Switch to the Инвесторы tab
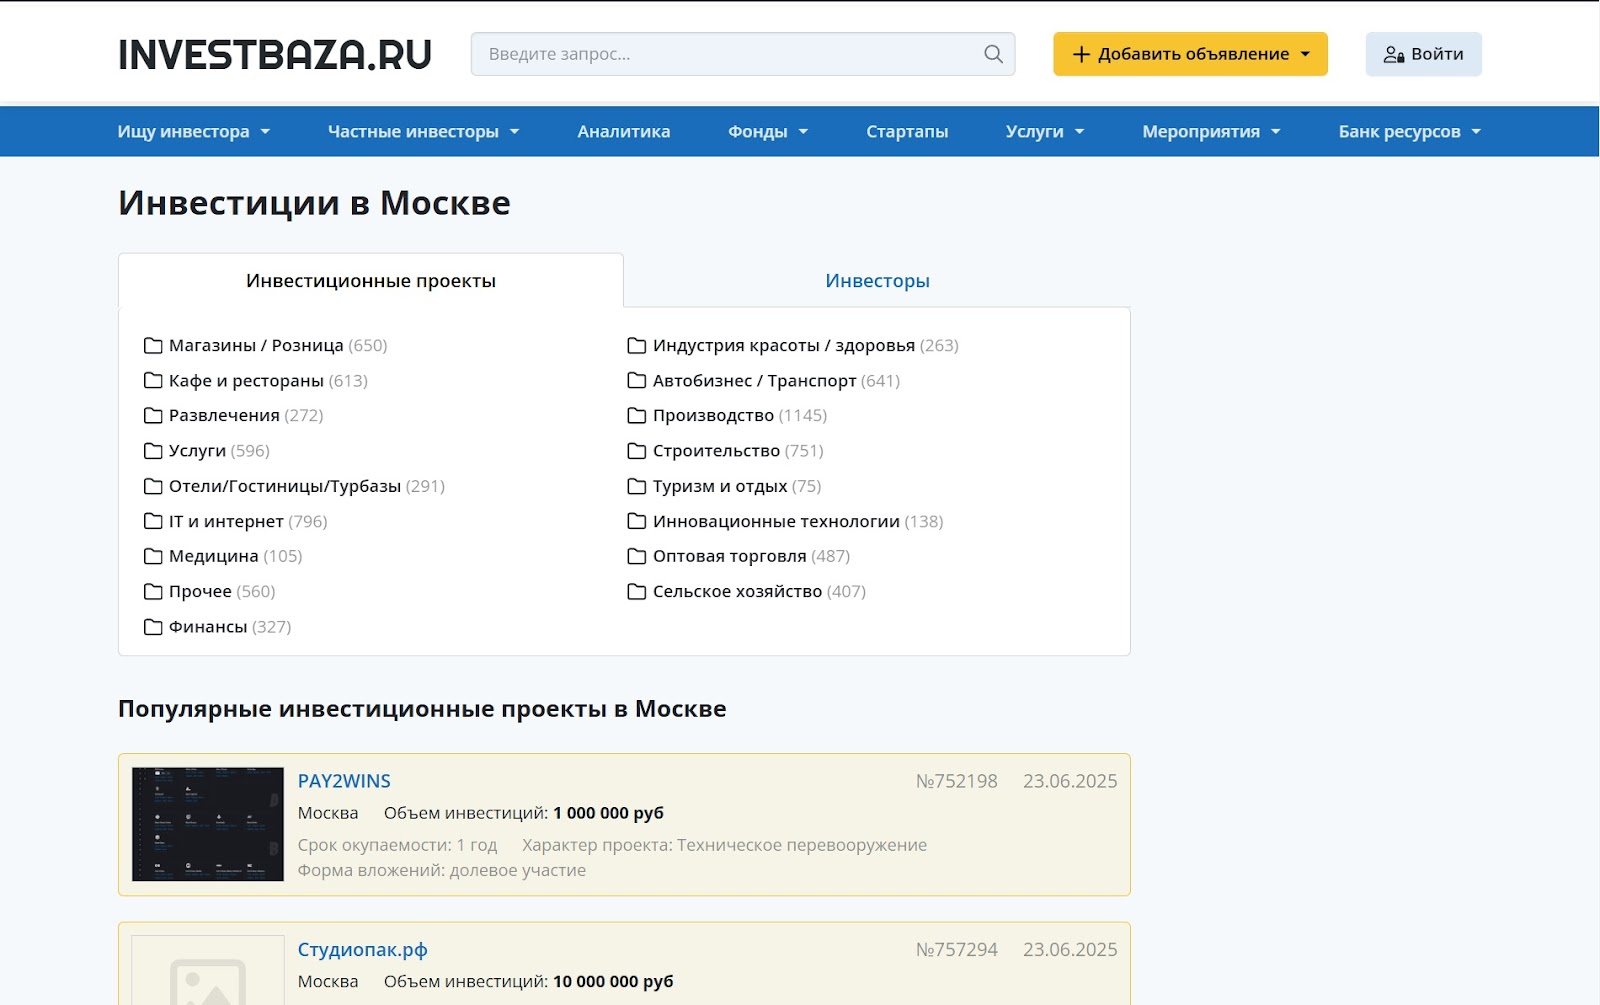Screen dimensions: 1600x1005 877,281
